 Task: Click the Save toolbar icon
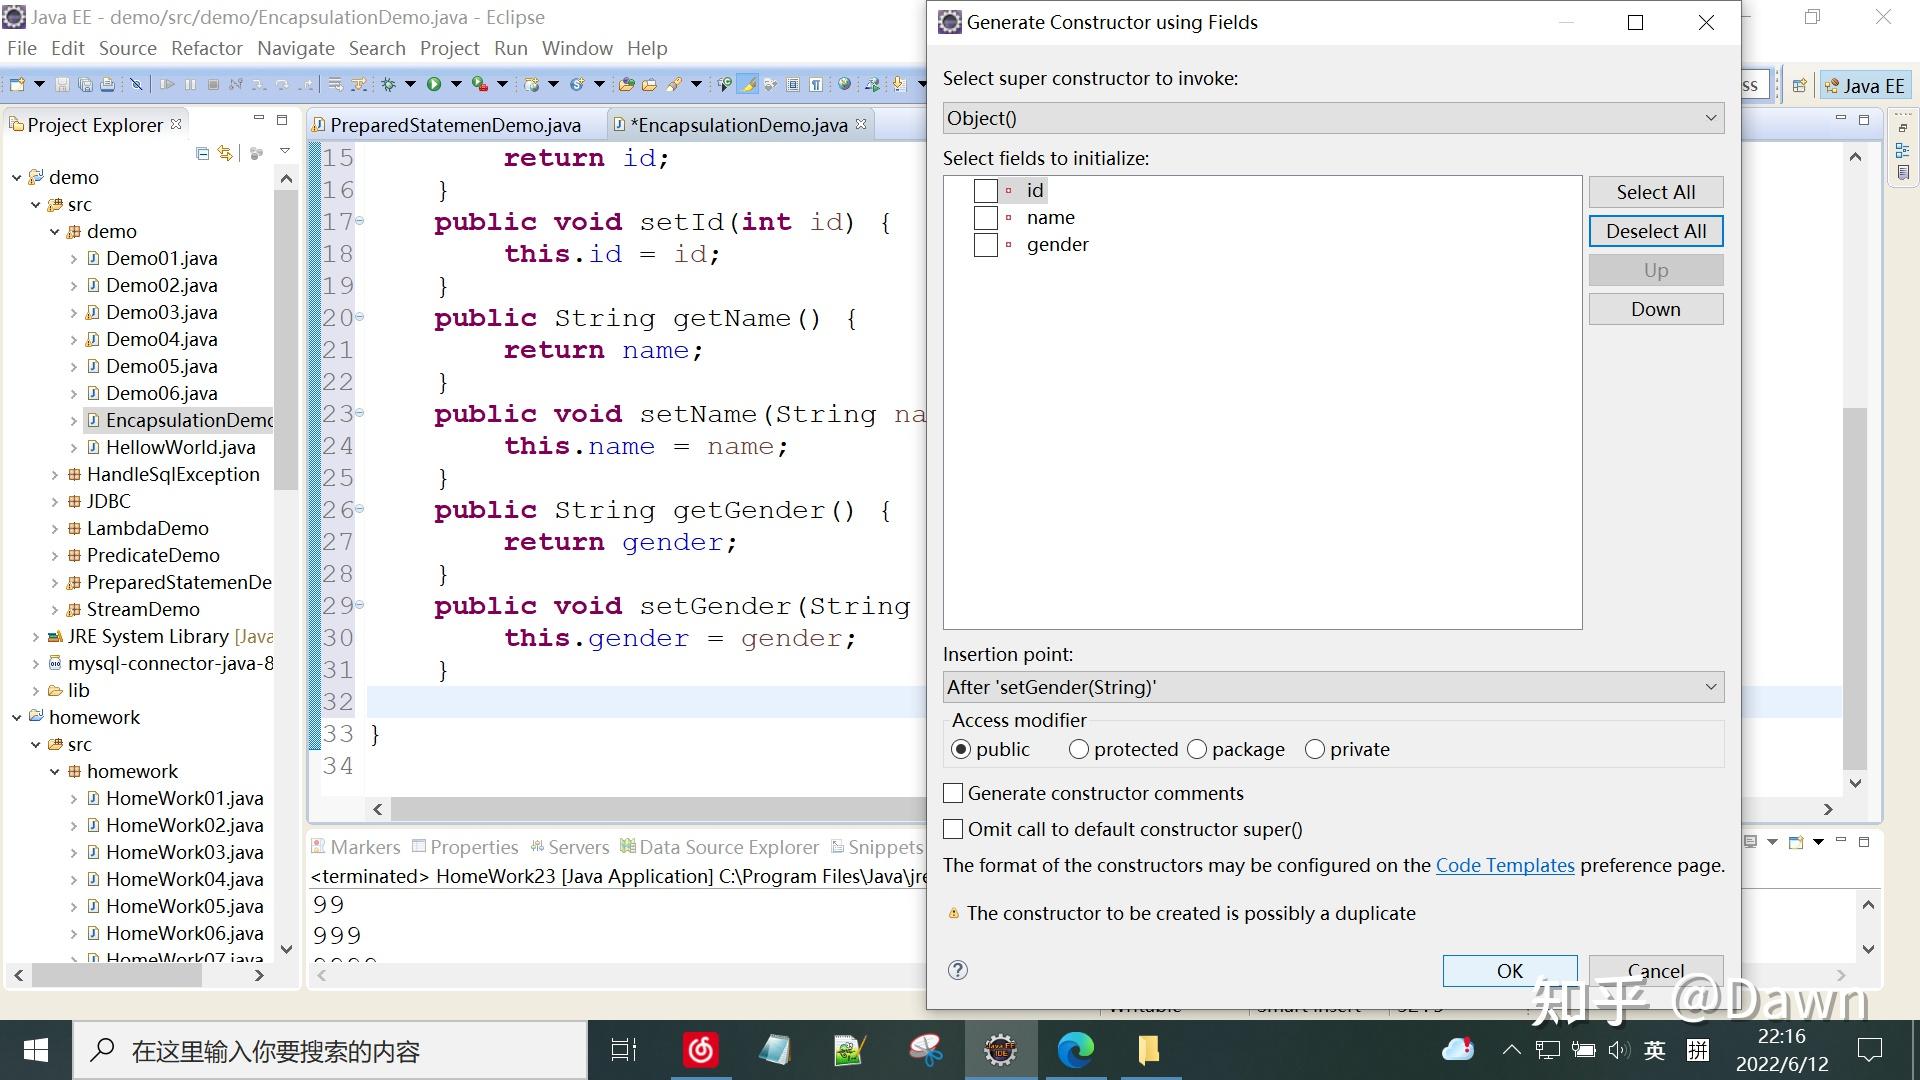click(62, 85)
